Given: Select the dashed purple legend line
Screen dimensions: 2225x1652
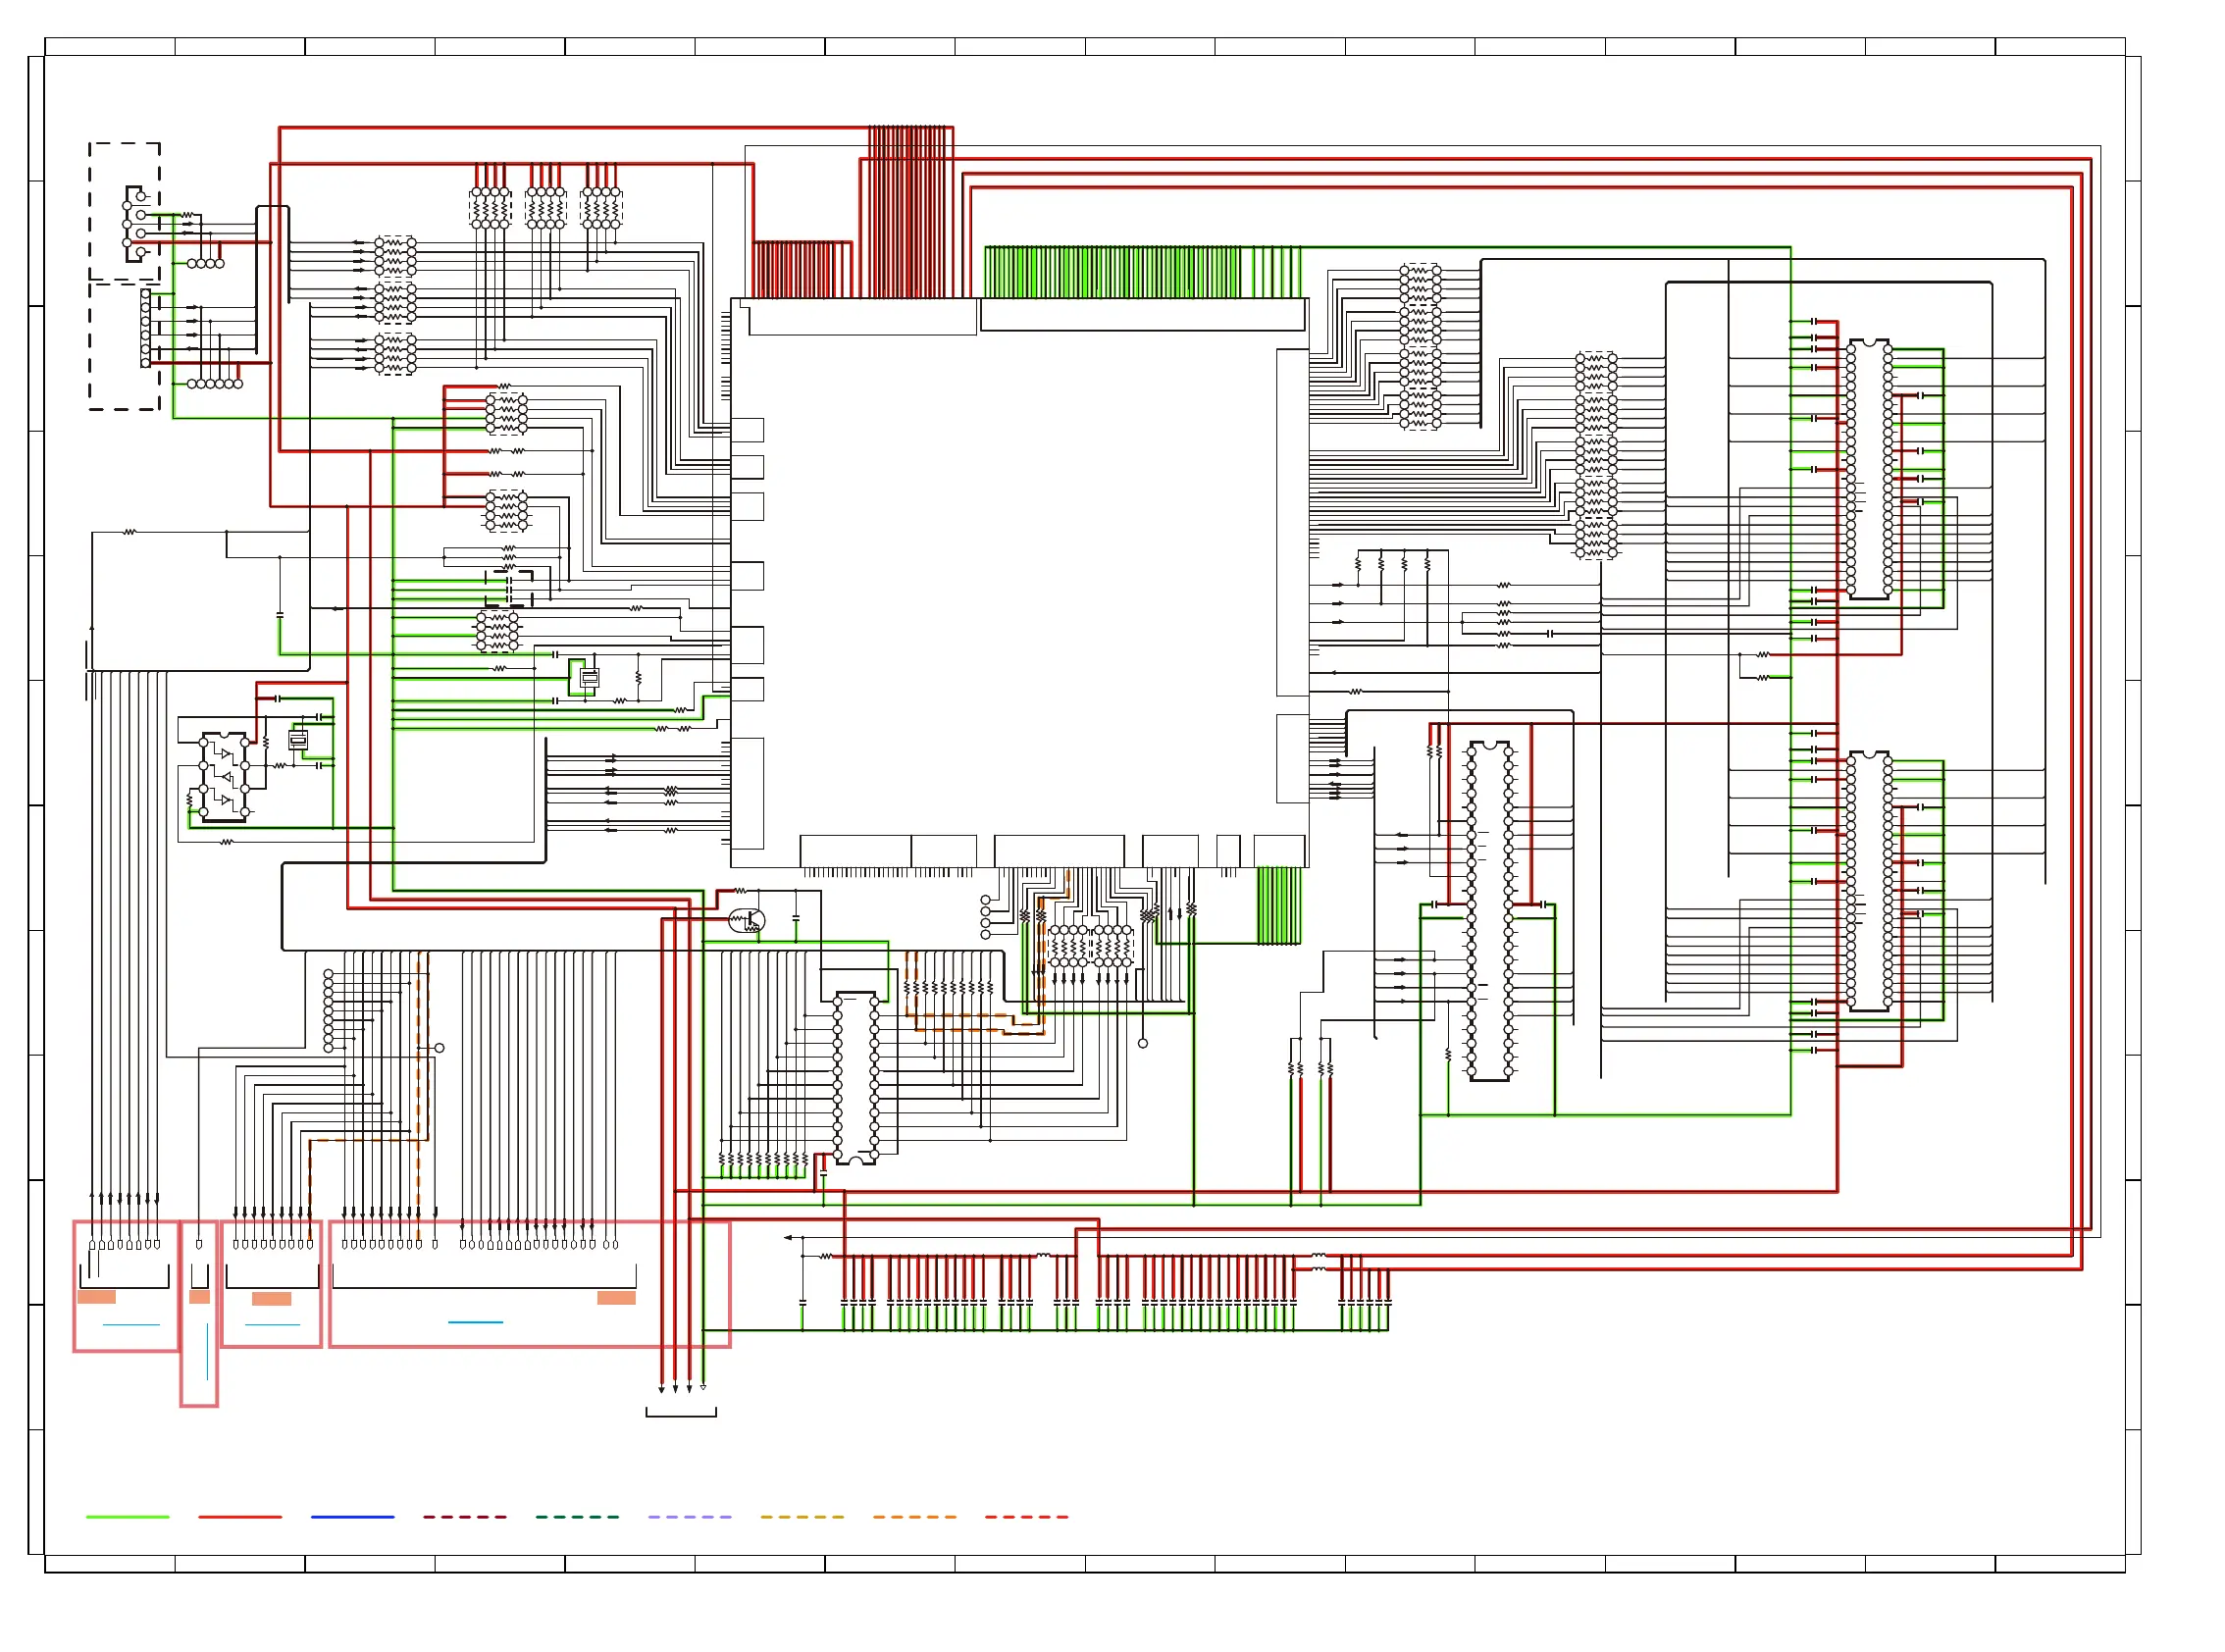Looking at the screenshot, I should (689, 1517).
